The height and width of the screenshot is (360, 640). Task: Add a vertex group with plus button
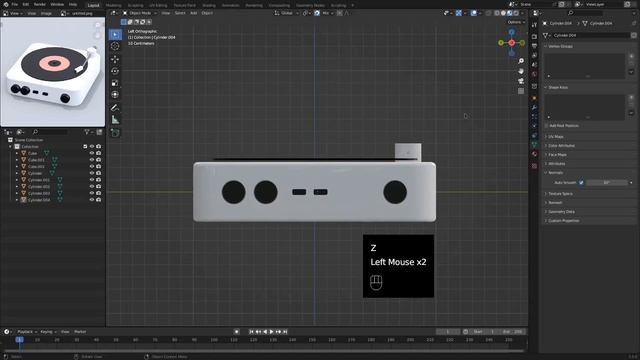(x=631, y=56)
